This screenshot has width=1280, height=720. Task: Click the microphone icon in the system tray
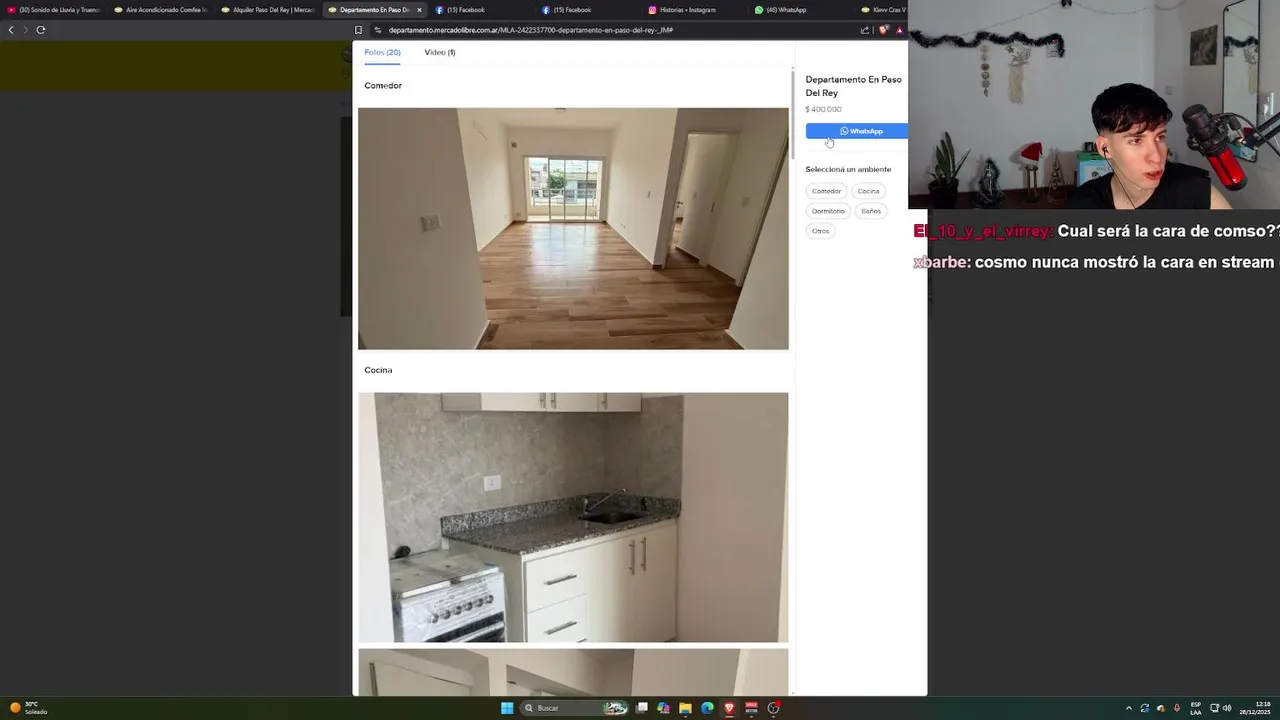[x=1176, y=708]
